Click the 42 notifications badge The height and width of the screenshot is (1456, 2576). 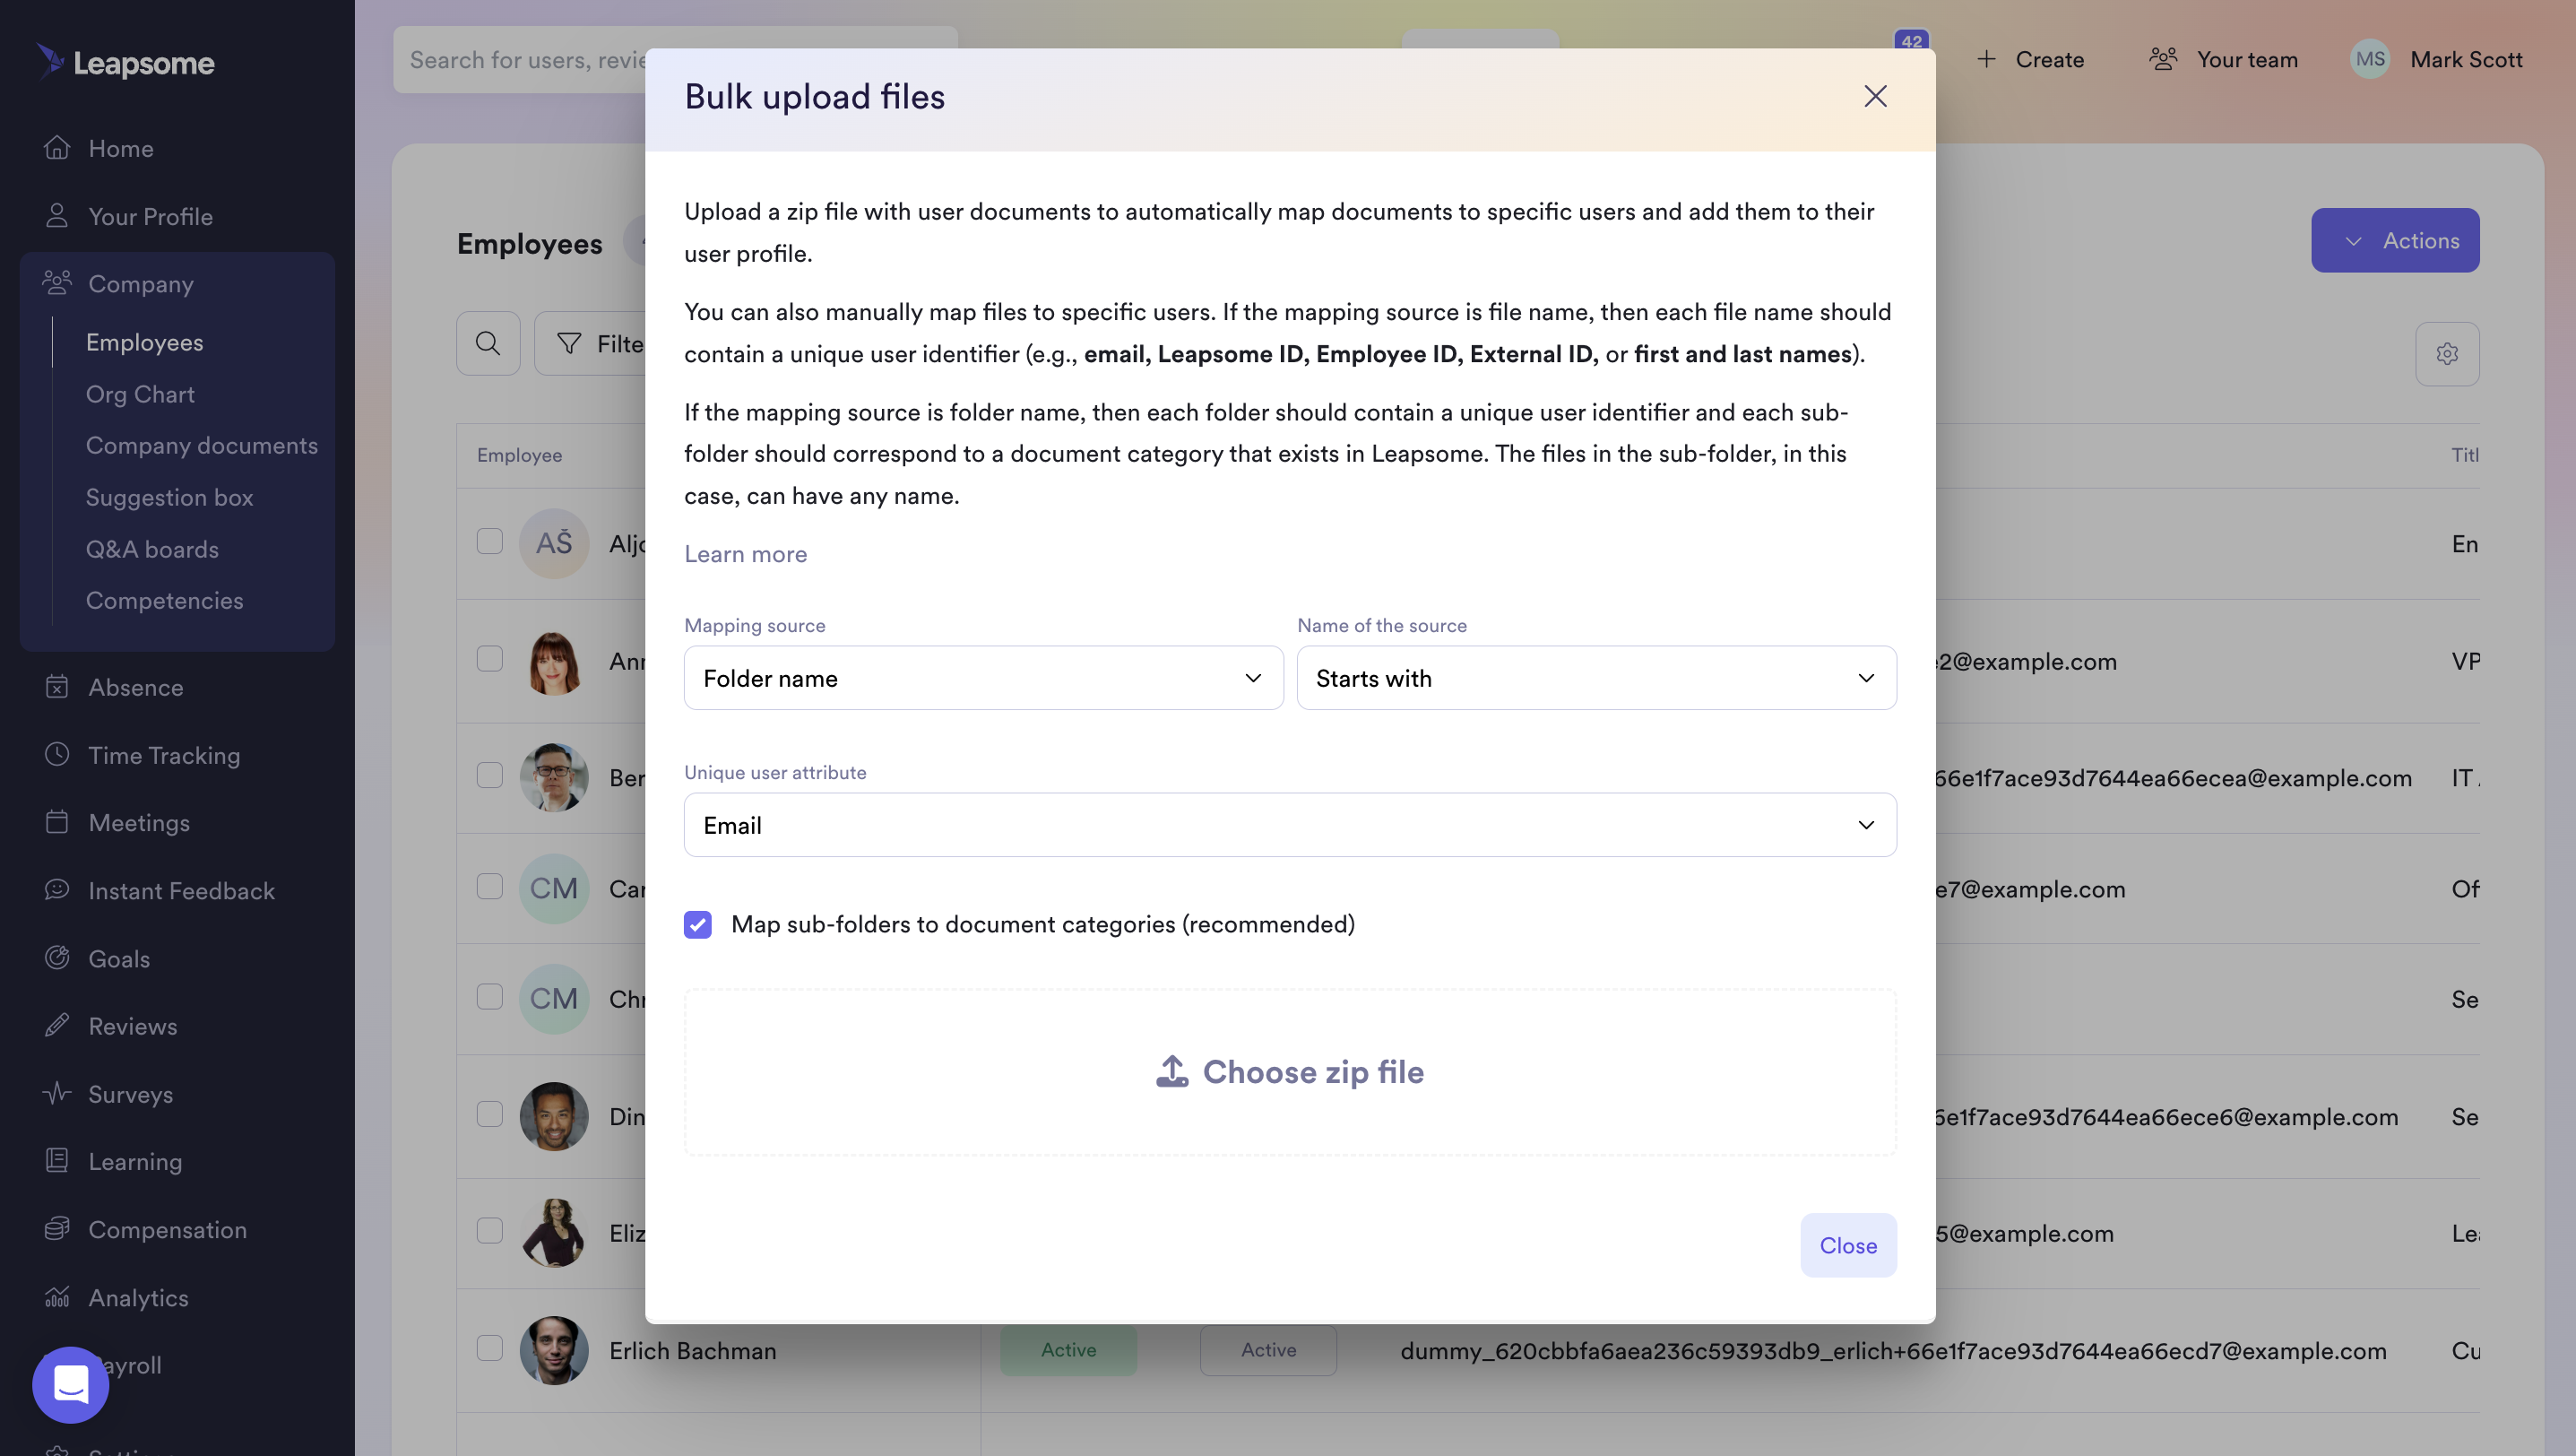click(x=1911, y=41)
